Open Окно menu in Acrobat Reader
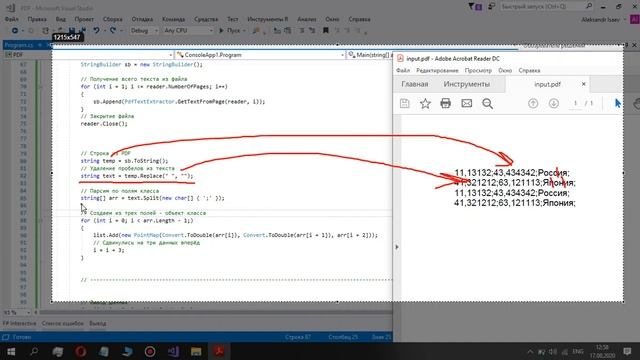Screen dimensions: 640x360 [x=505, y=70]
